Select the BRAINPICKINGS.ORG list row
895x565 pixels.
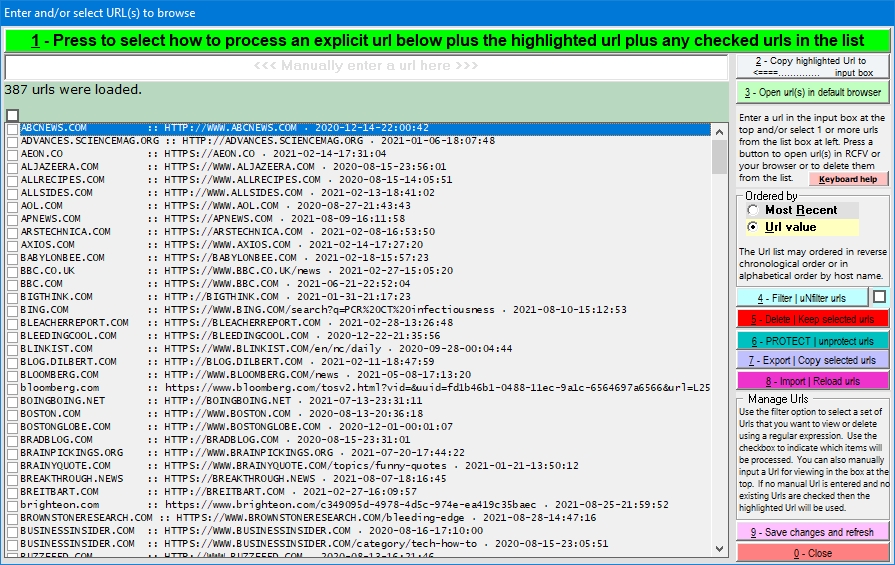click(365, 453)
